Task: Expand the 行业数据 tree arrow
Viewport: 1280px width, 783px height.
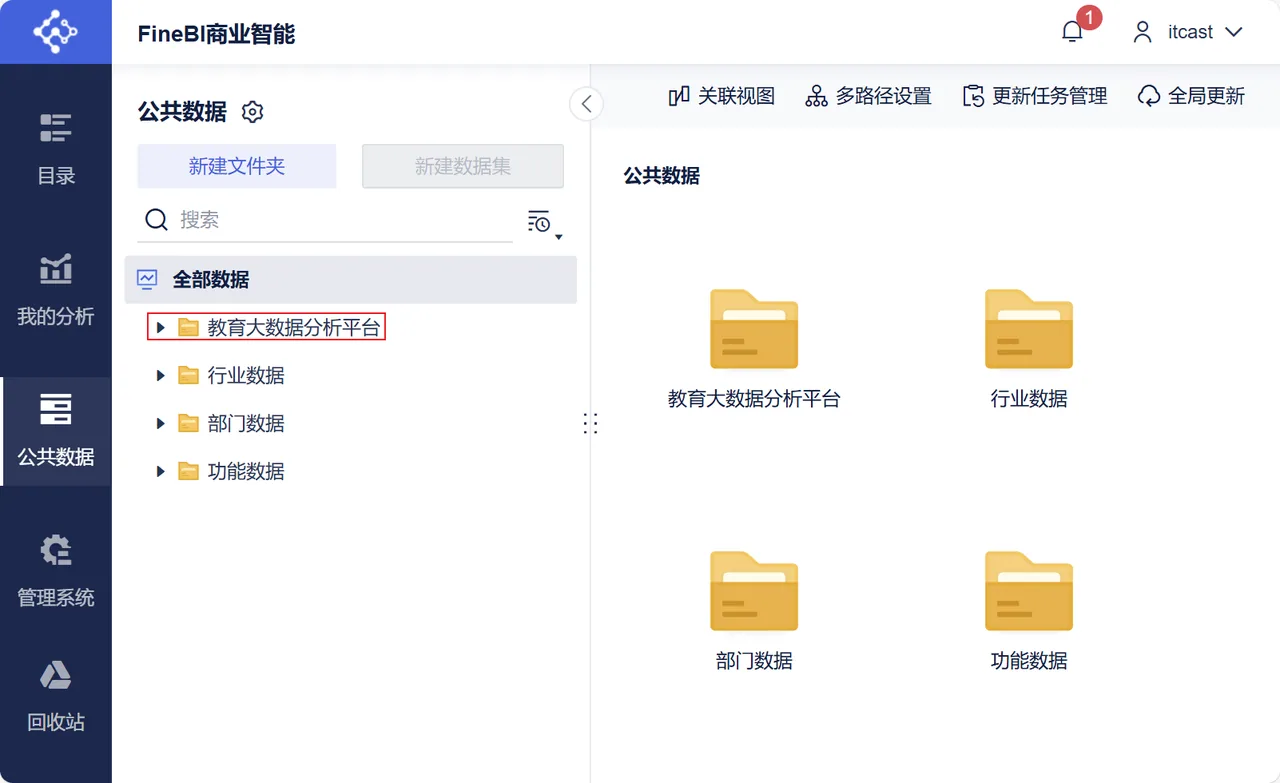Action: pyautogui.click(x=160, y=375)
